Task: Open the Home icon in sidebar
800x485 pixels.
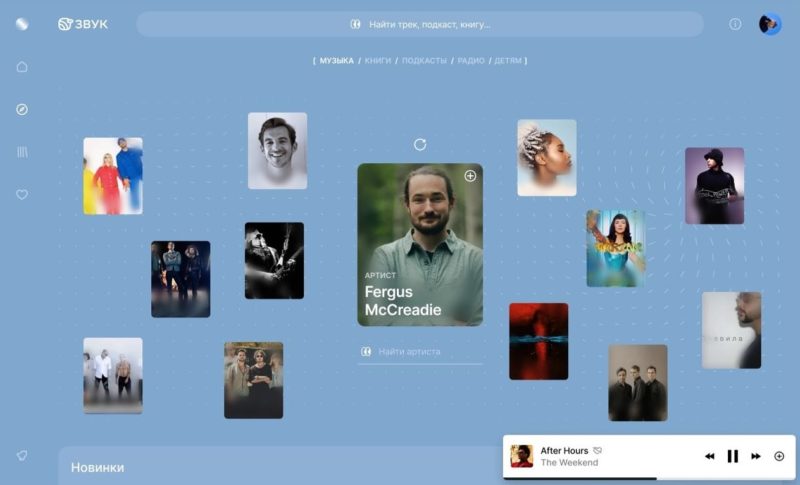Action: 22,67
